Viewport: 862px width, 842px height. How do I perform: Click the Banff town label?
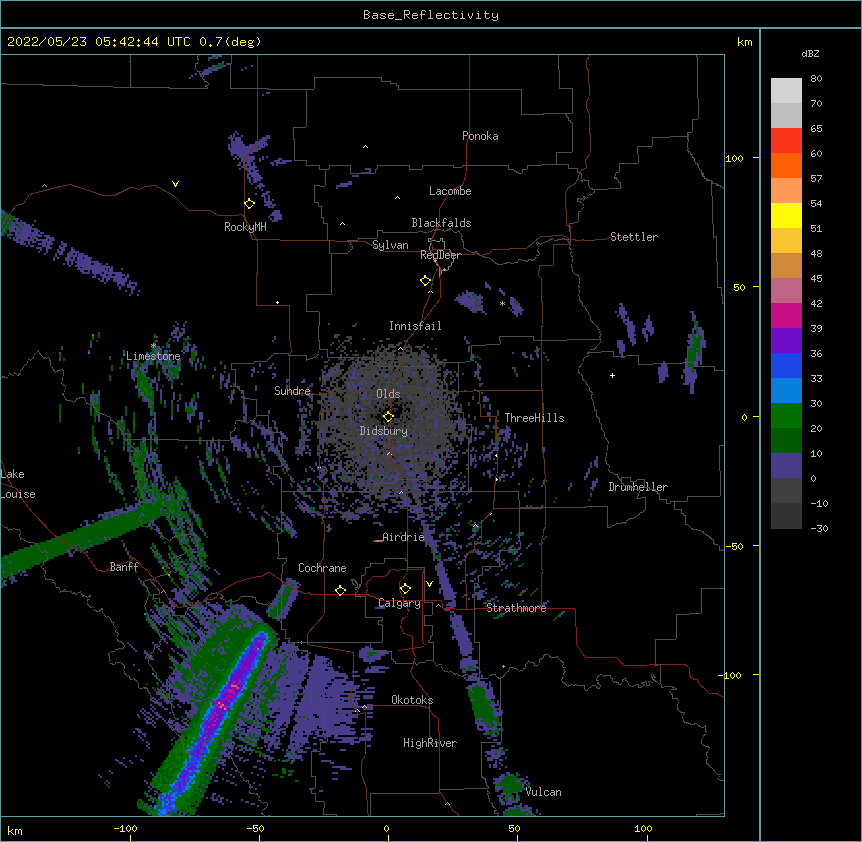(x=124, y=567)
